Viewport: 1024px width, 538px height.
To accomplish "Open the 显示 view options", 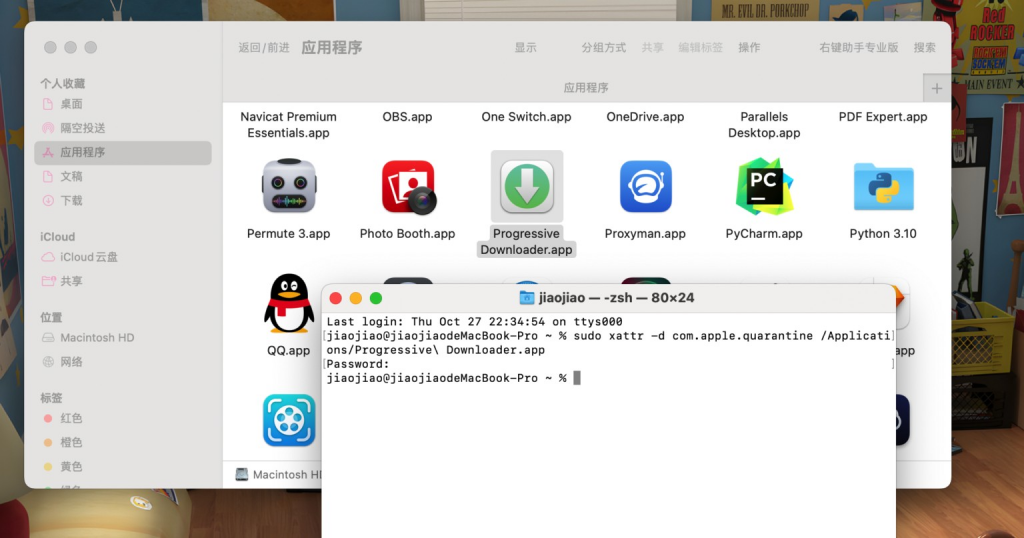I will click(x=525, y=48).
